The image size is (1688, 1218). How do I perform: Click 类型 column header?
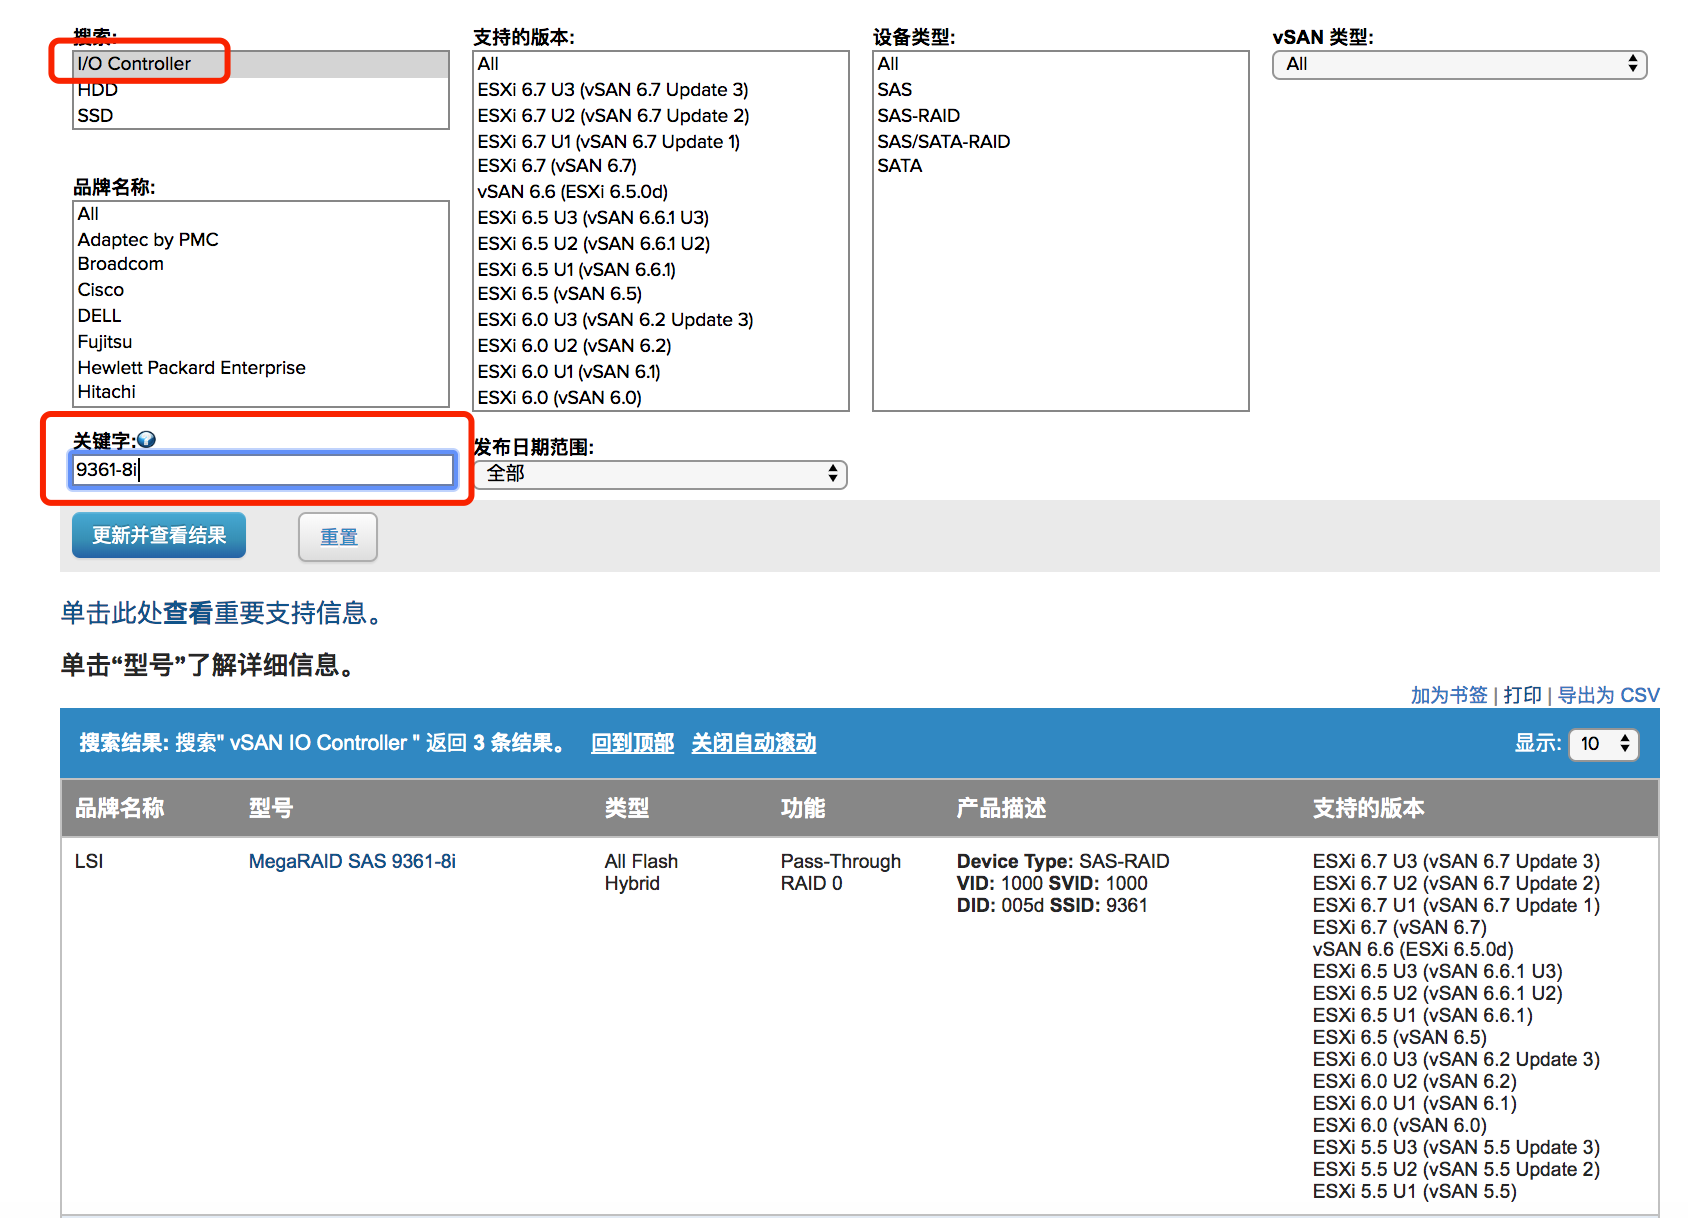(x=627, y=808)
